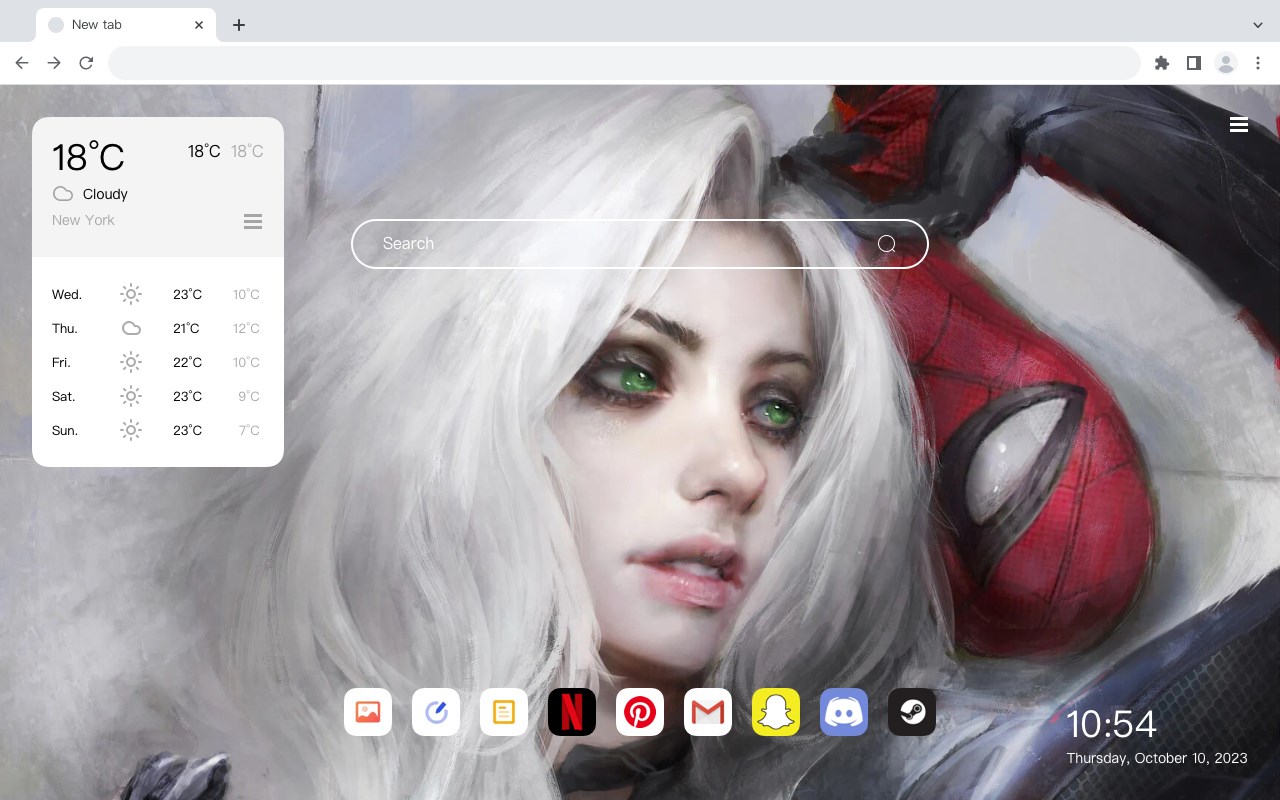The image size is (1280, 800).
Task: Select the New tab tab
Action: (x=126, y=25)
